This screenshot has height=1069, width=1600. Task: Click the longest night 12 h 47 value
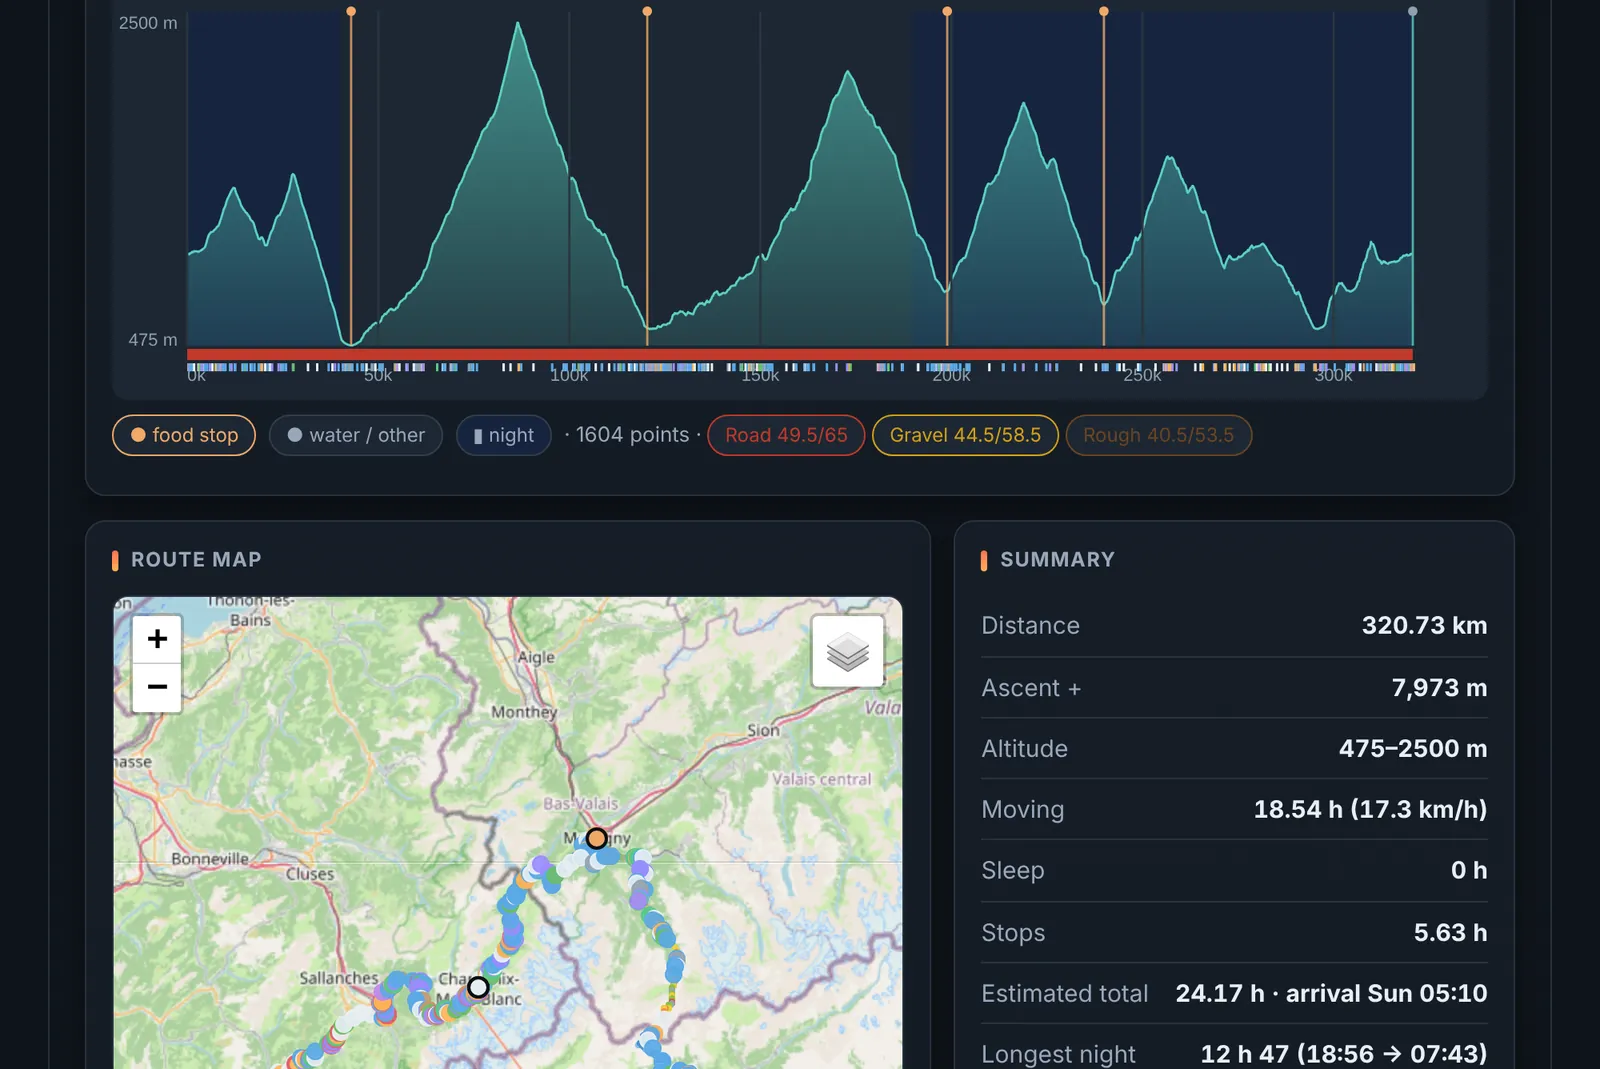pyautogui.click(x=1343, y=1054)
